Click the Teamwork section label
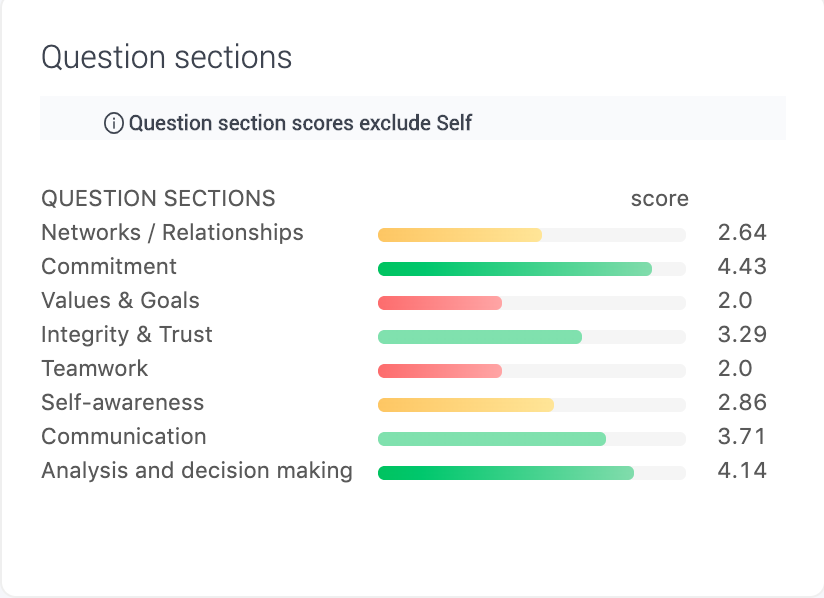Screen dimensions: 824x598 (x=95, y=368)
